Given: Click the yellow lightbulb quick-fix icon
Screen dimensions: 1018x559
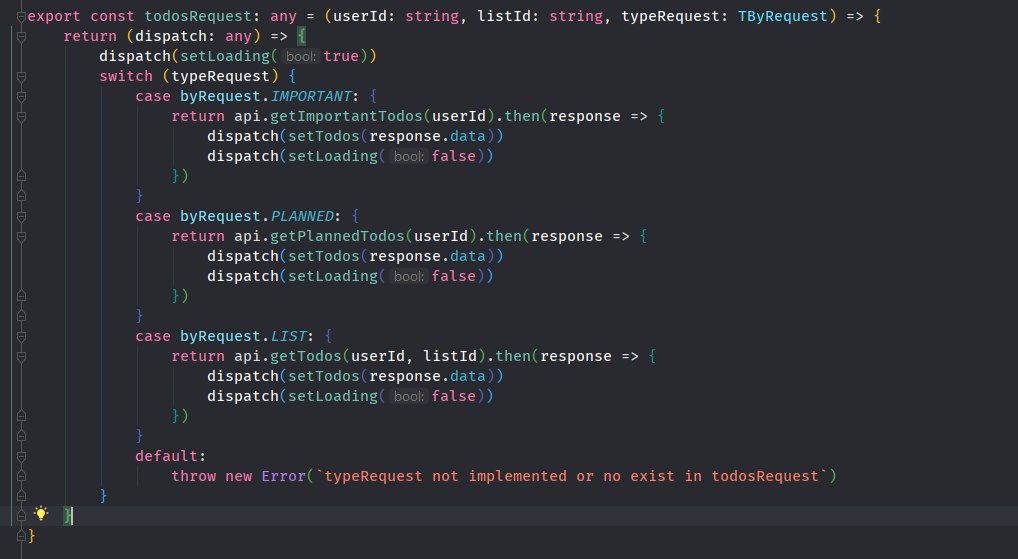Looking at the screenshot, I should pos(41,514).
